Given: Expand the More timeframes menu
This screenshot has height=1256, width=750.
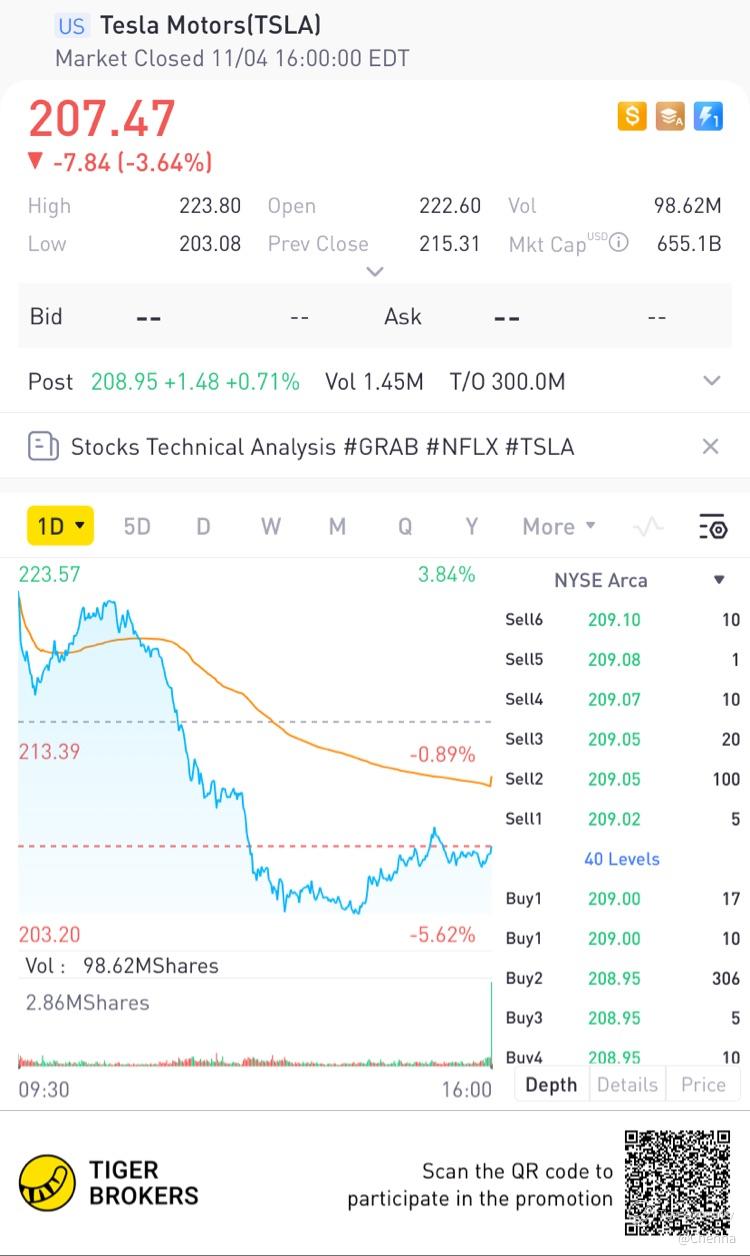Looking at the screenshot, I should 558,526.
